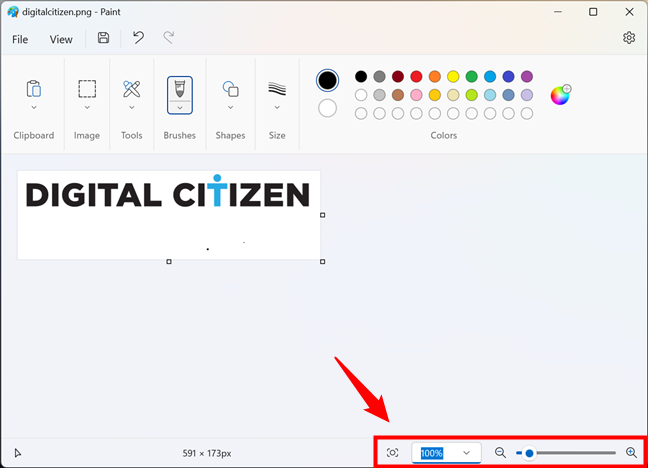Pick the blue-gray palette color

pos(508,95)
